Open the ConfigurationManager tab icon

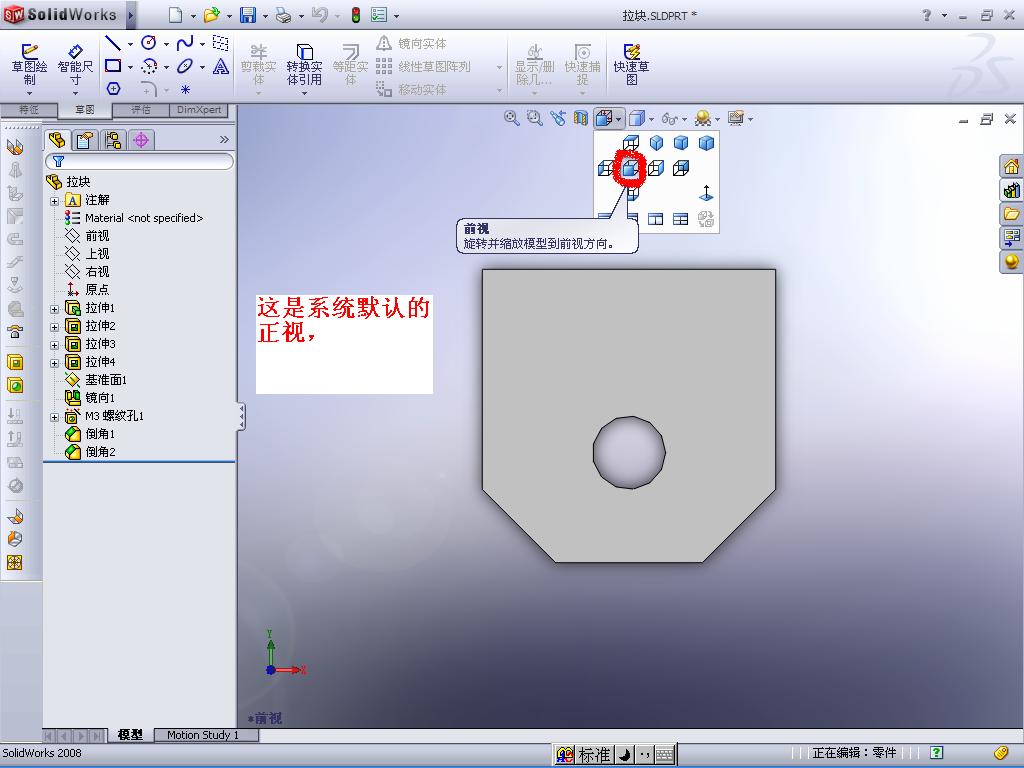coord(113,140)
